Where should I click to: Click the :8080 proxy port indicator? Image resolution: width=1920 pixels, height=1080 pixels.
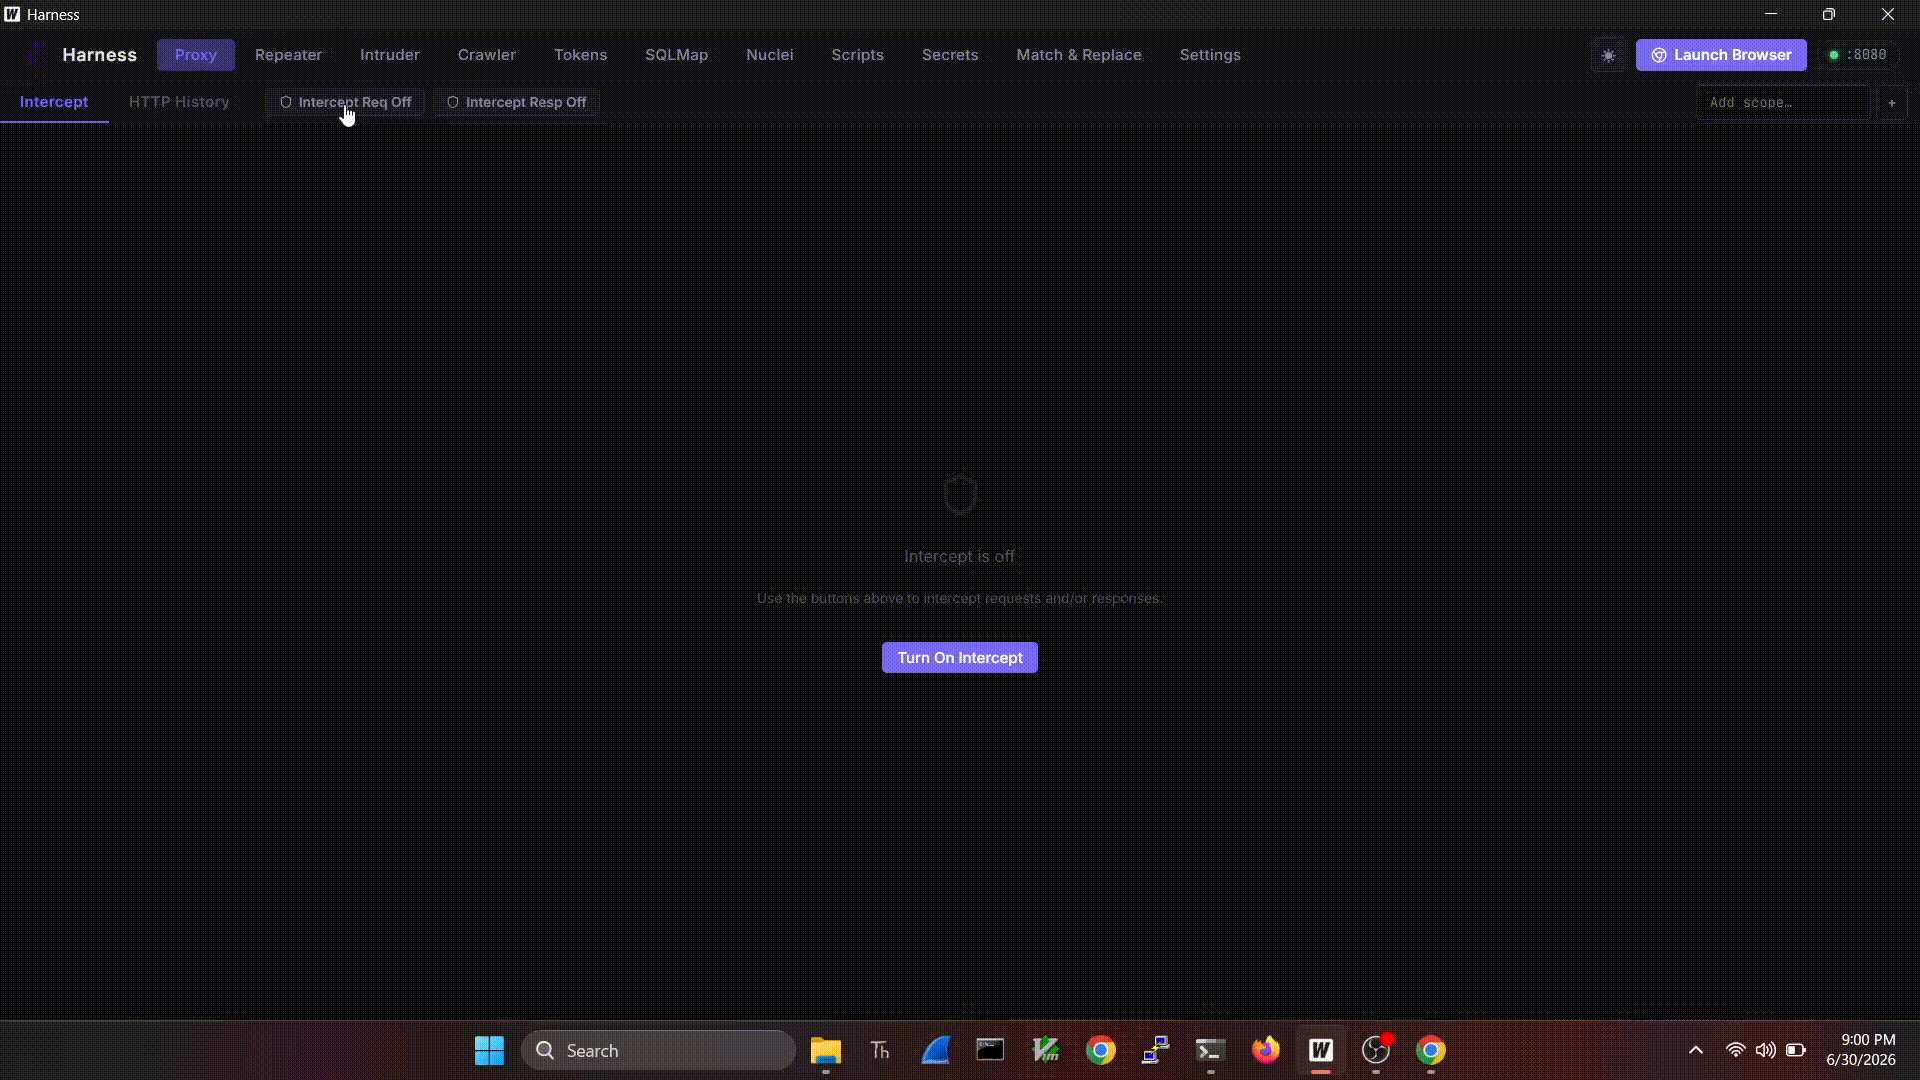(x=1858, y=55)
